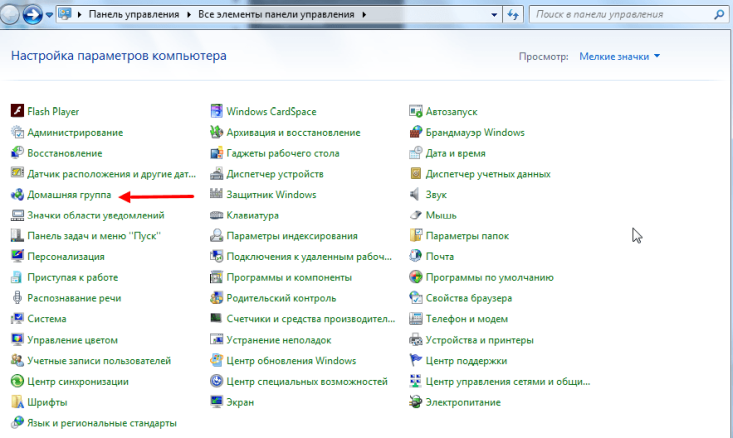The width and height of the screenshot is (733, 438).
Task: Click the Электропитание icon
Action: point(416,402)
